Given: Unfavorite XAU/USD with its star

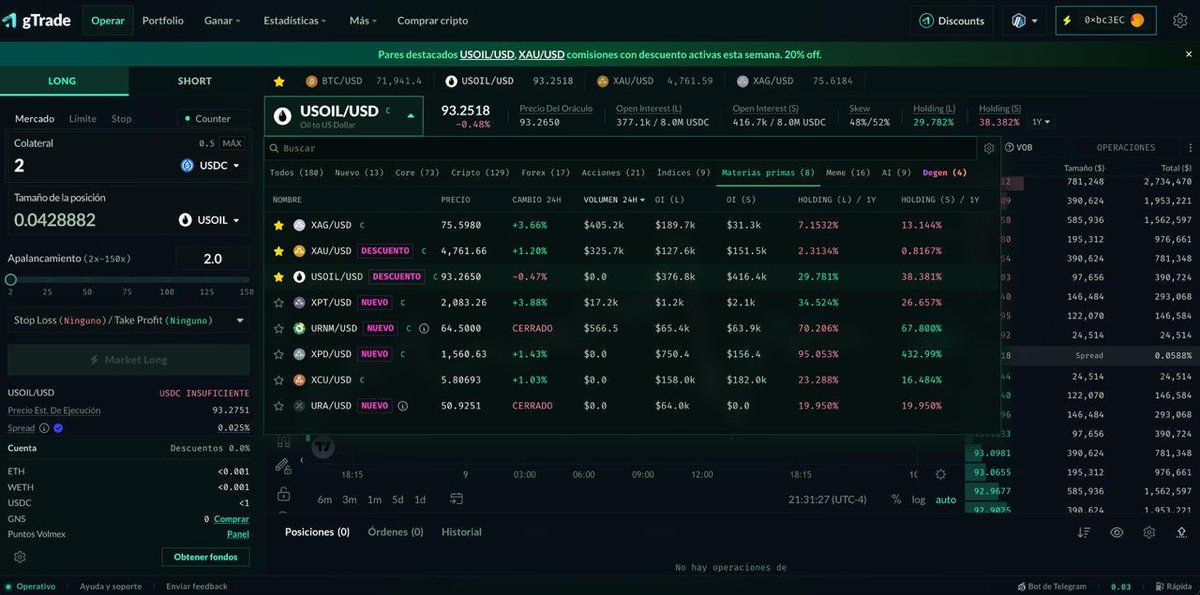Looking at the screenshot, I should (x=279, y=250).
